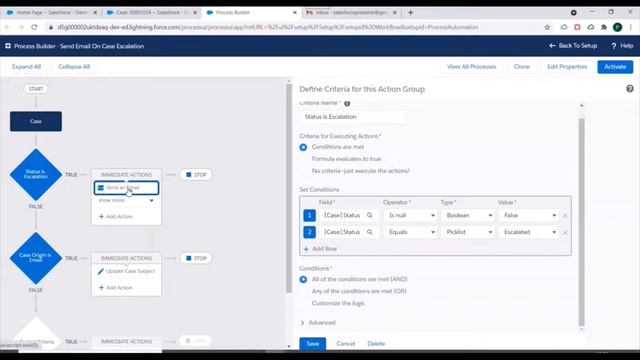Open Help in the header
Screen dimensions: 640x360
click(x=622, y=46)
